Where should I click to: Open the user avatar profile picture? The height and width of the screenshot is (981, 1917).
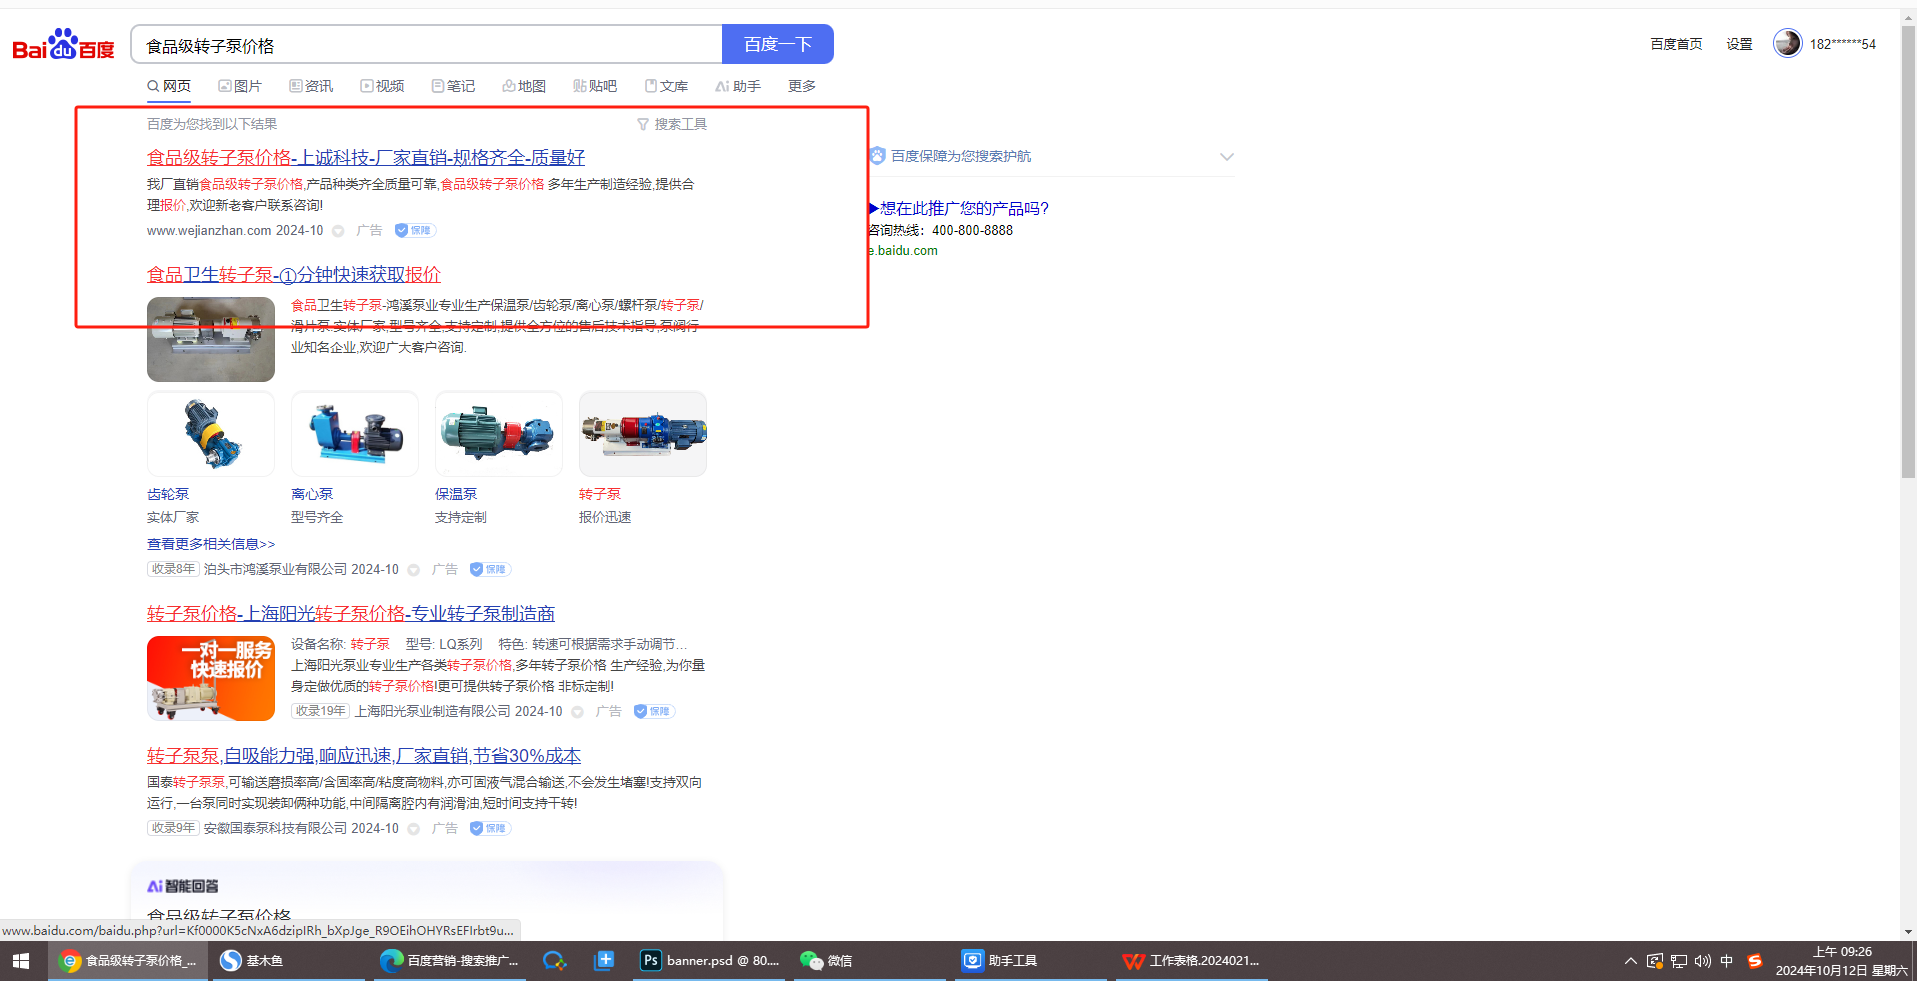[x=1787, y=43]
